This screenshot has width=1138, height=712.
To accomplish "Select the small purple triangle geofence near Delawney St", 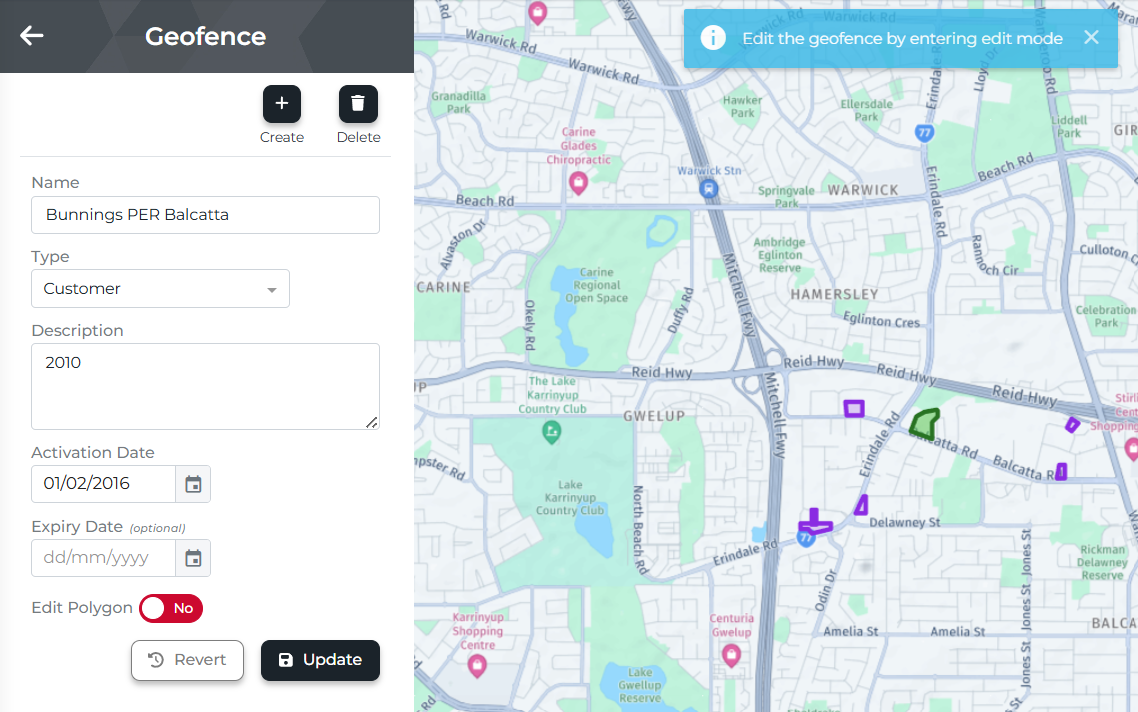I will coord(861,505).
